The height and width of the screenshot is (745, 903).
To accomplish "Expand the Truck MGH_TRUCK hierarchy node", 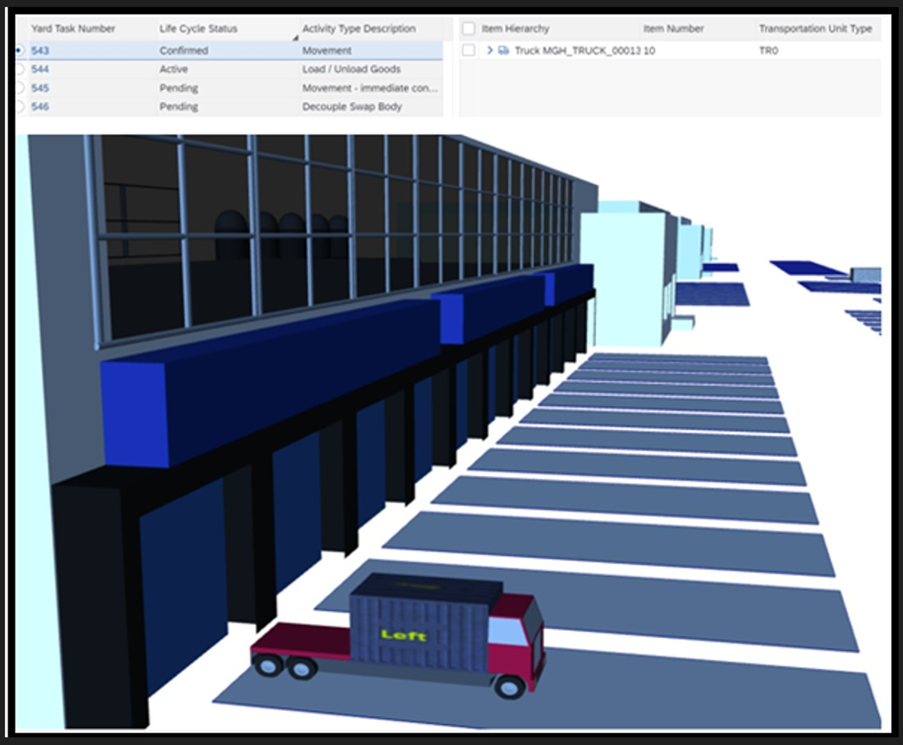I will pyautogui.click(x=489, y=50).
